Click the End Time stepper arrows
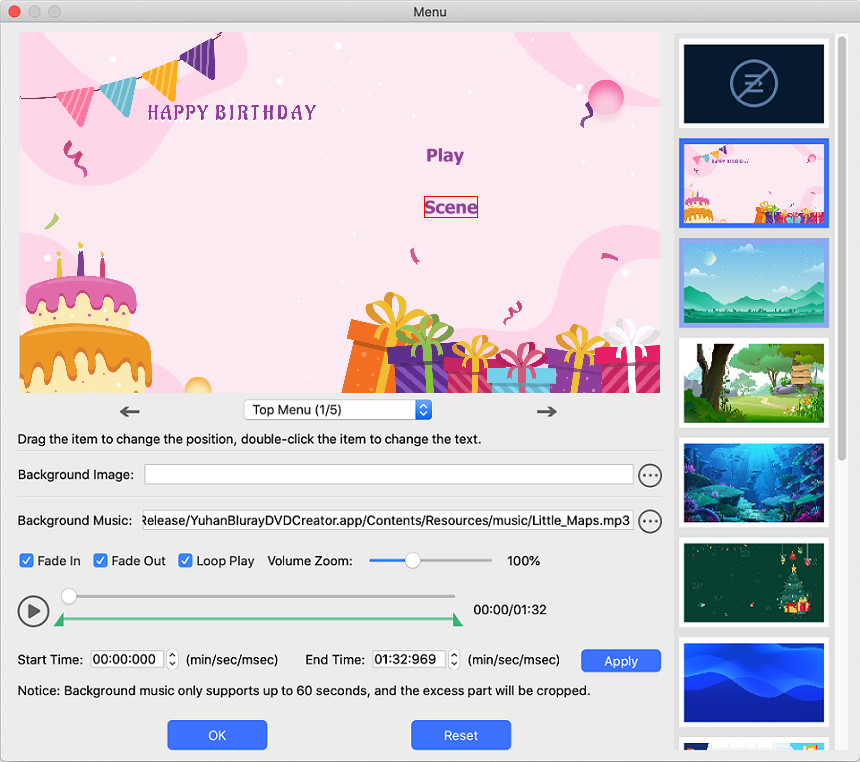Viewport: 860px width, 762px height. pyautogui.click(x=454, y=660)
